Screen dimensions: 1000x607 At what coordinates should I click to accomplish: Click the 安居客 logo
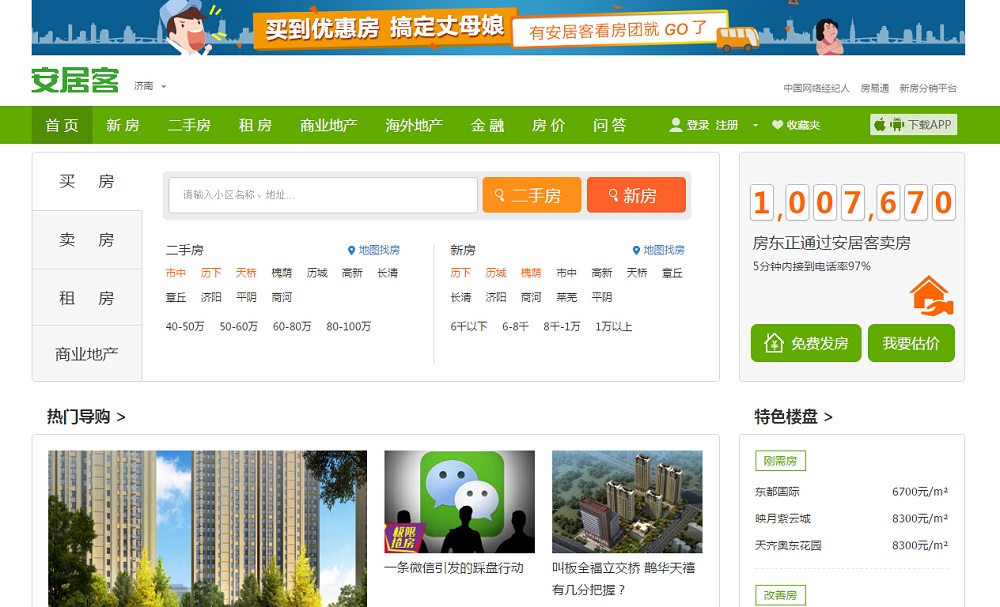click(x=75, y=80)
